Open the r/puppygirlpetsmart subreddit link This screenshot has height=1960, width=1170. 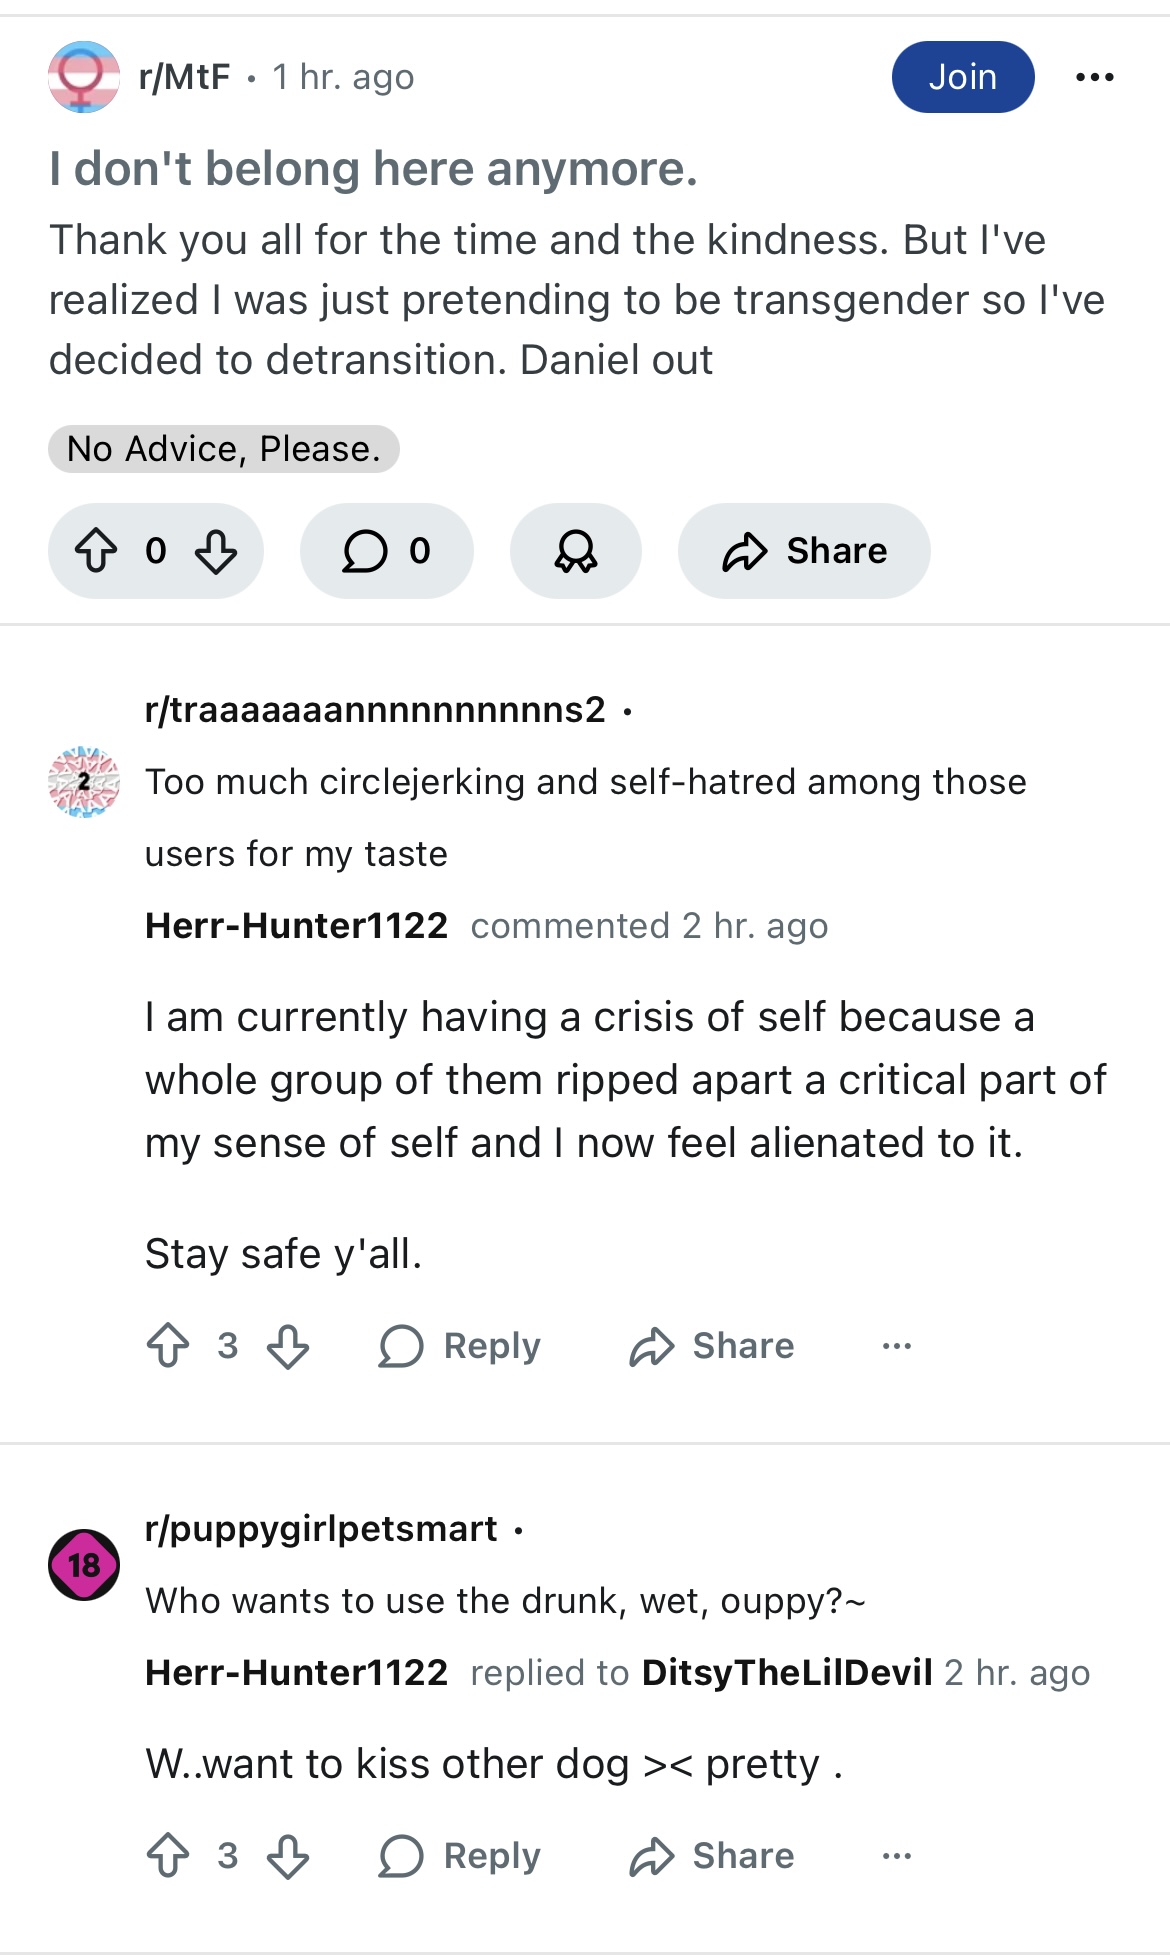tap(321, 1529)
